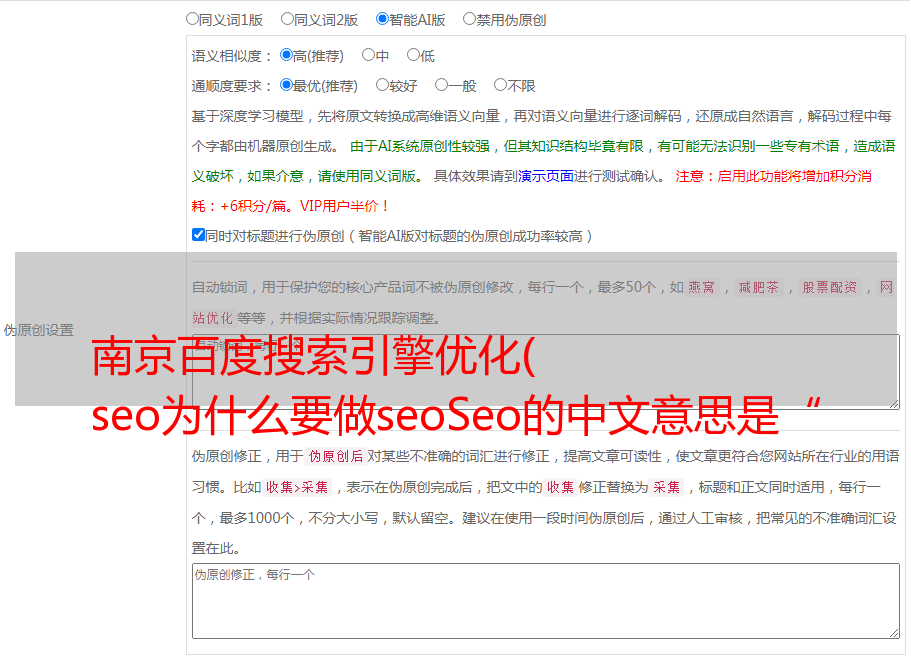Viewport: 911px width, 658px height.
Task: Open the 演示页面 link
Action: pos(546,176)
